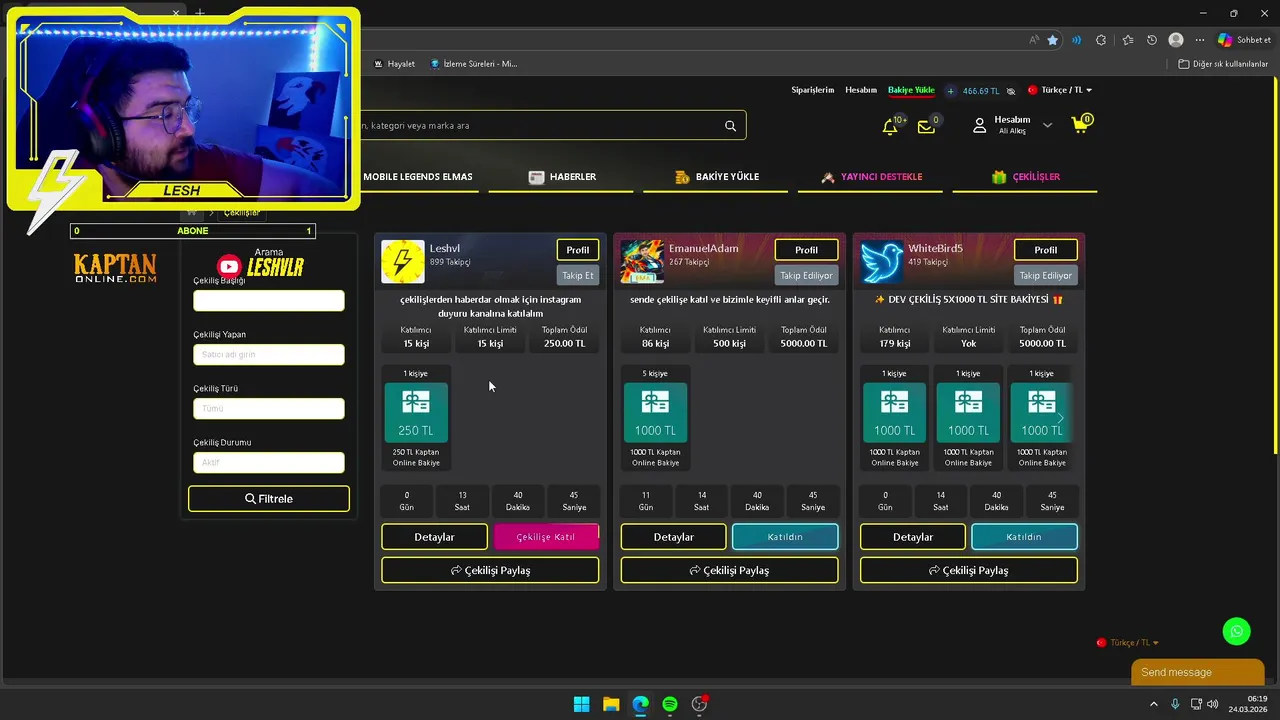1280x720 pixels.
Task: Open the YAYINCI DESTEKLE tab
Action: coord(871,177)
